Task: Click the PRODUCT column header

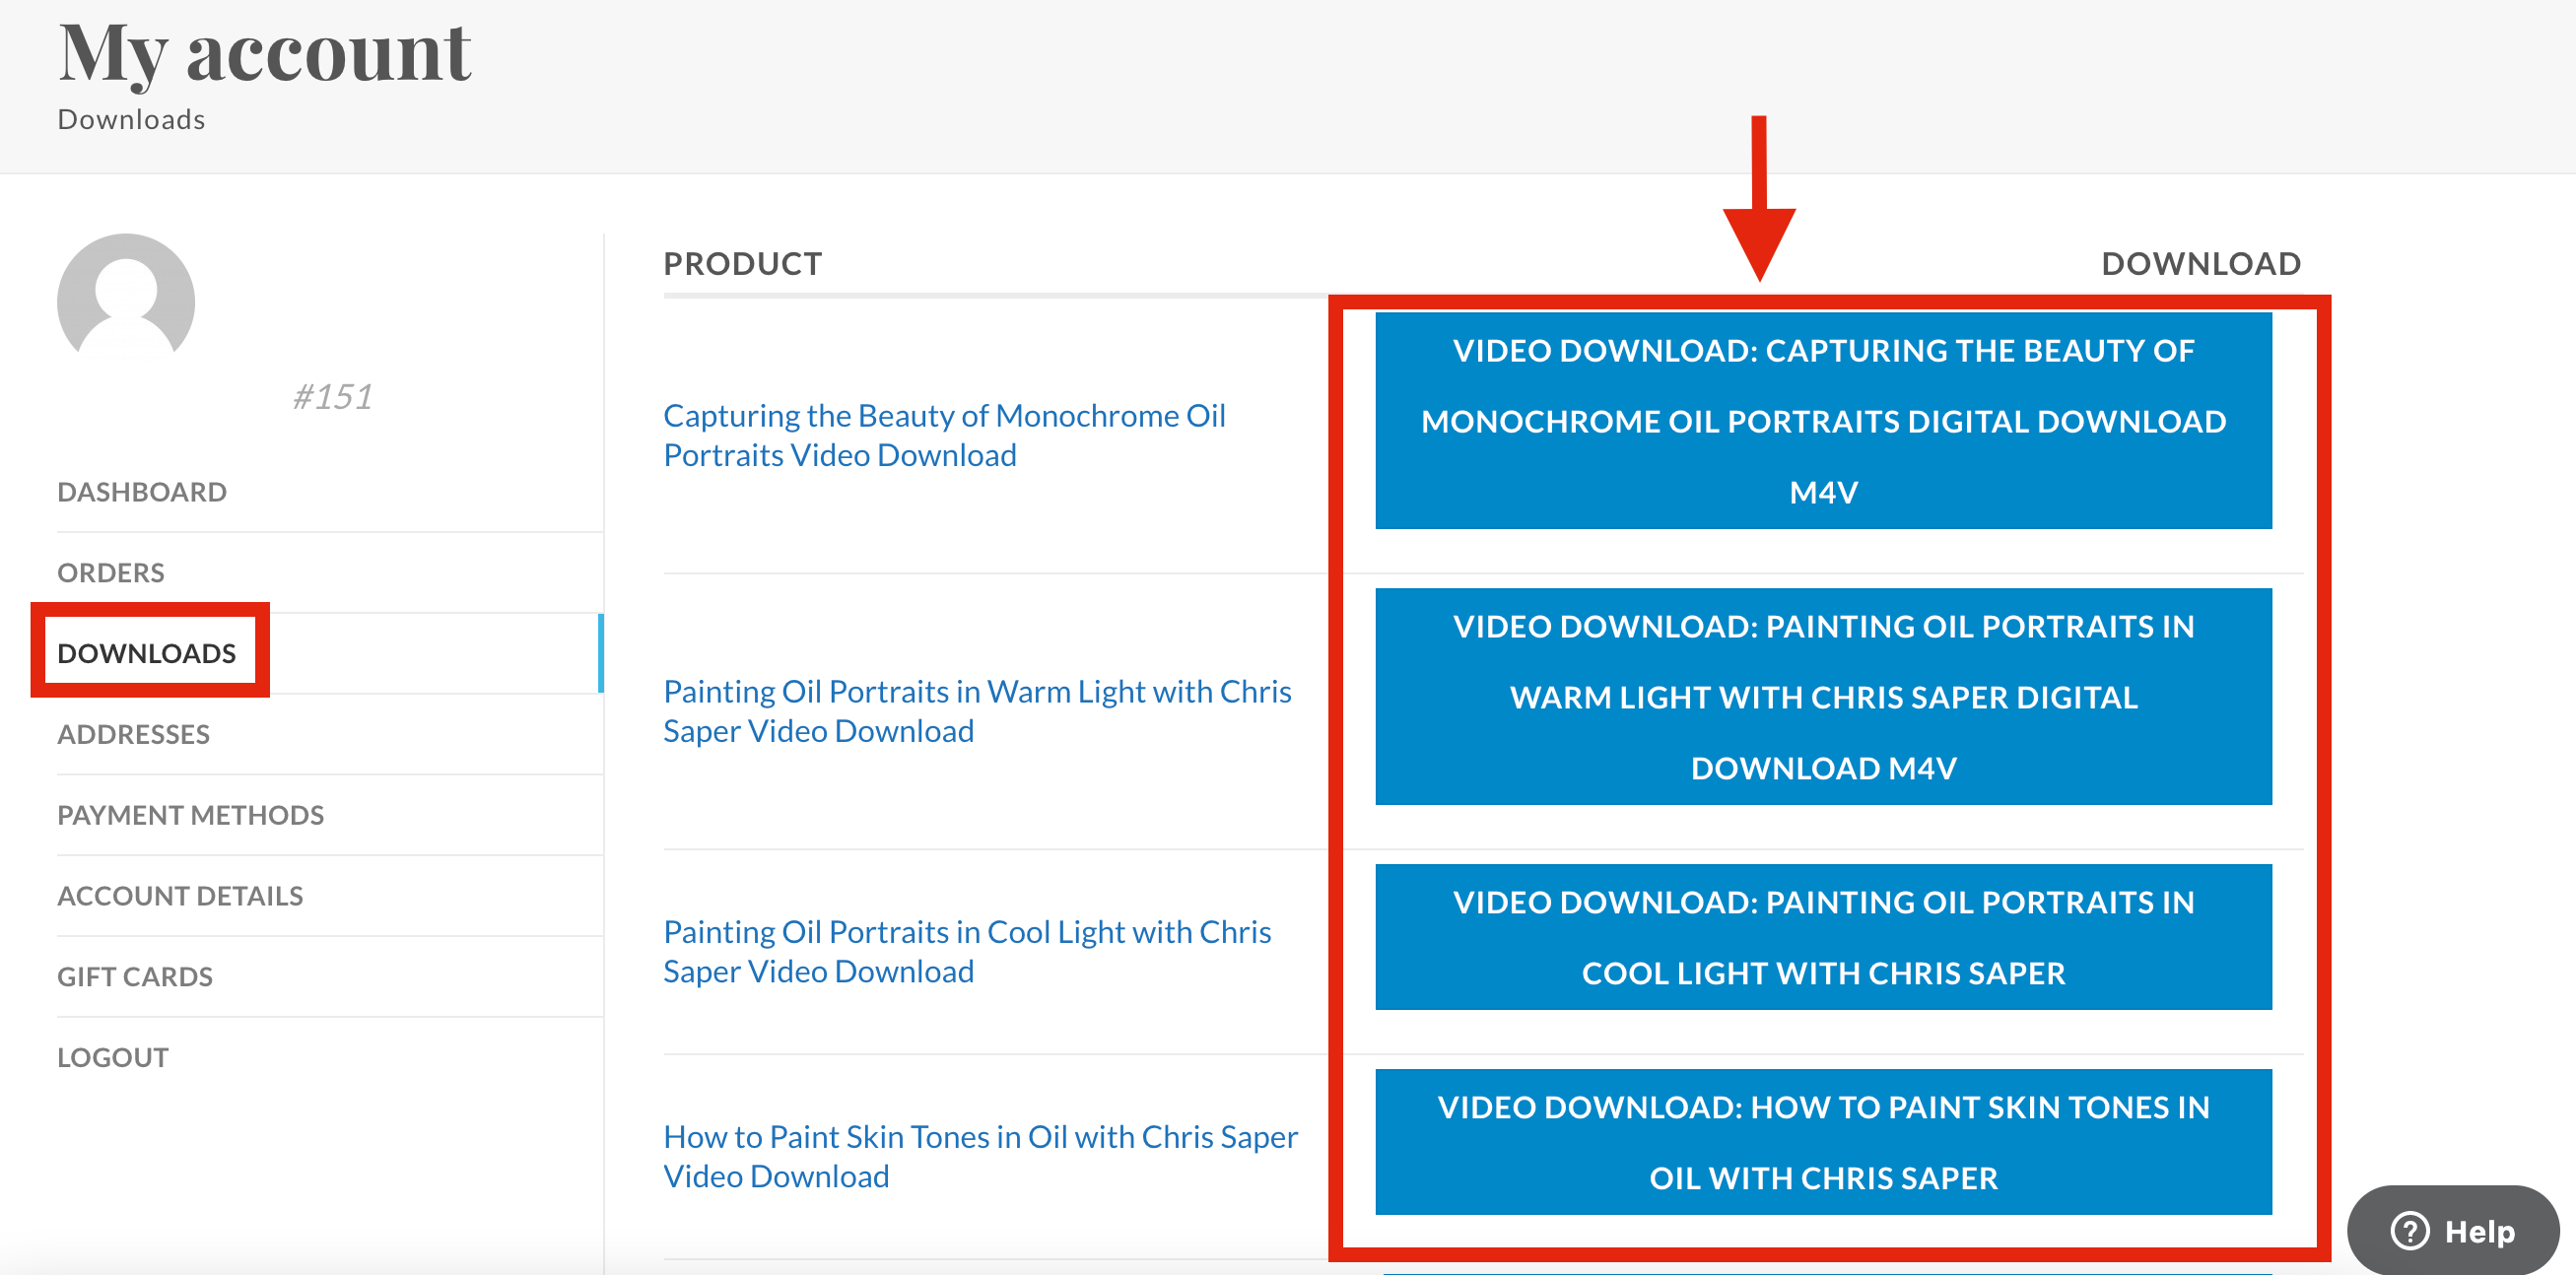Action: [743, 264]
